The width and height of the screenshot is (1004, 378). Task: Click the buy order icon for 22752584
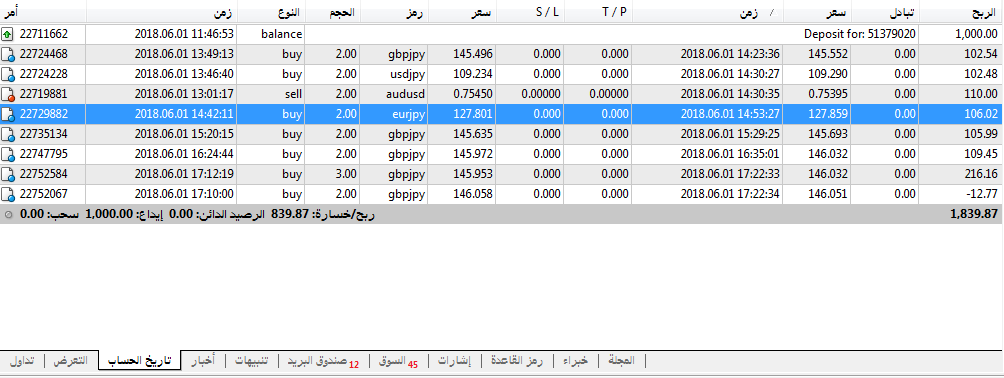(x=8, y=174)
